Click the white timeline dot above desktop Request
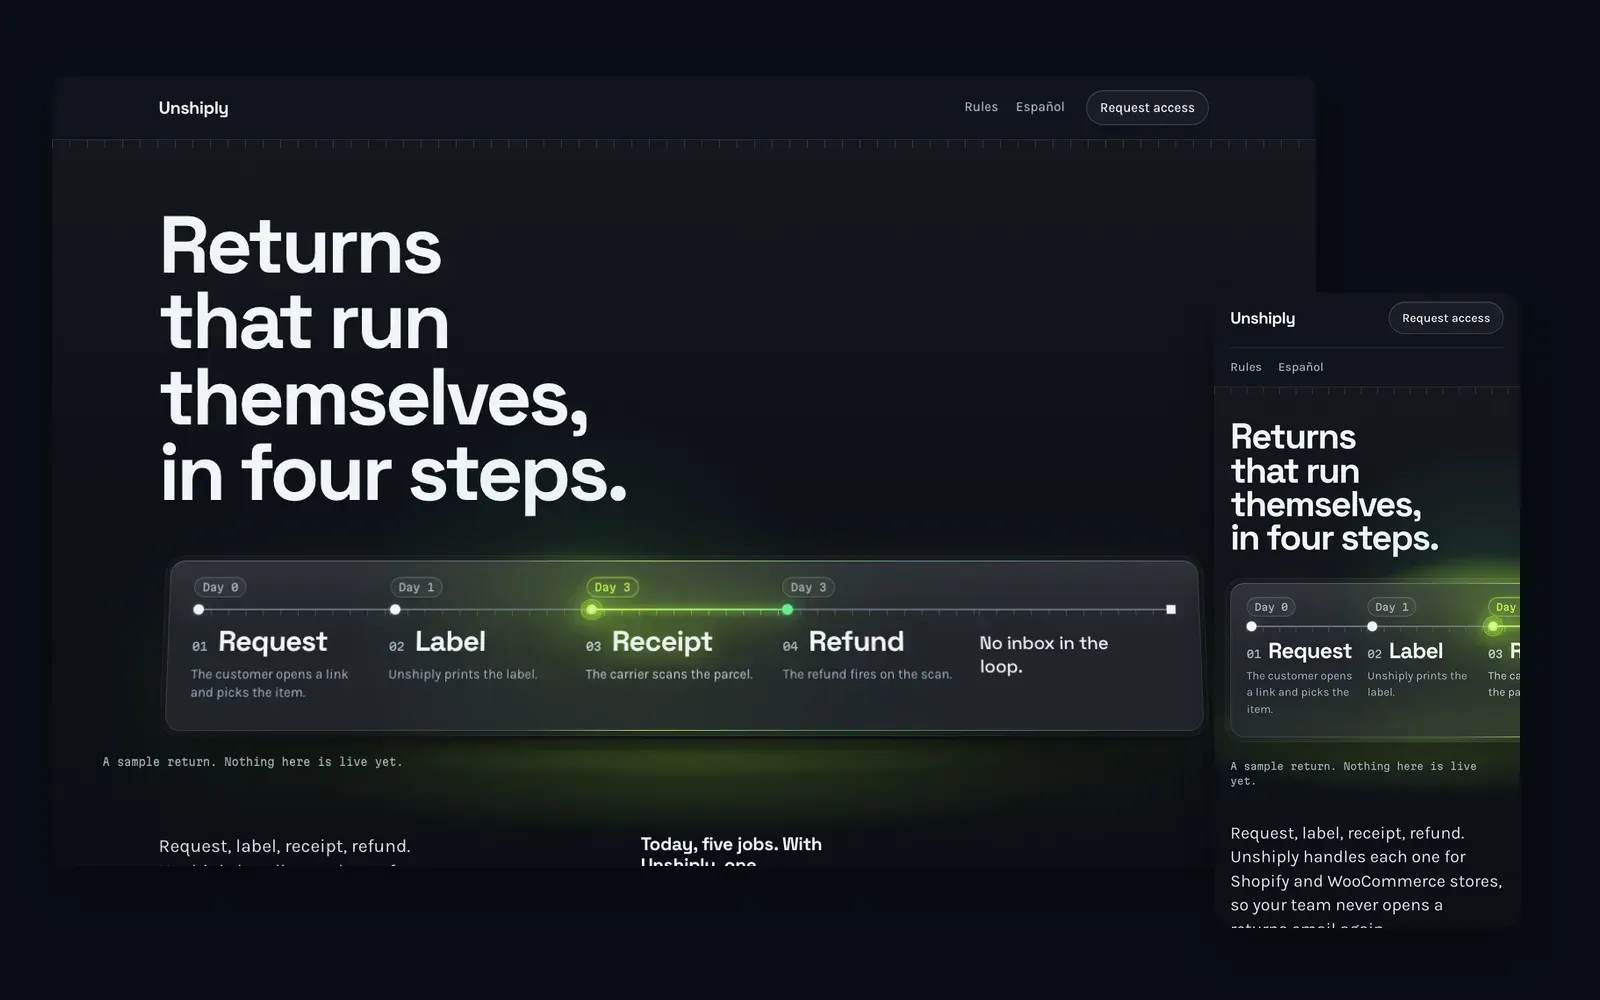 coord(198,609)
